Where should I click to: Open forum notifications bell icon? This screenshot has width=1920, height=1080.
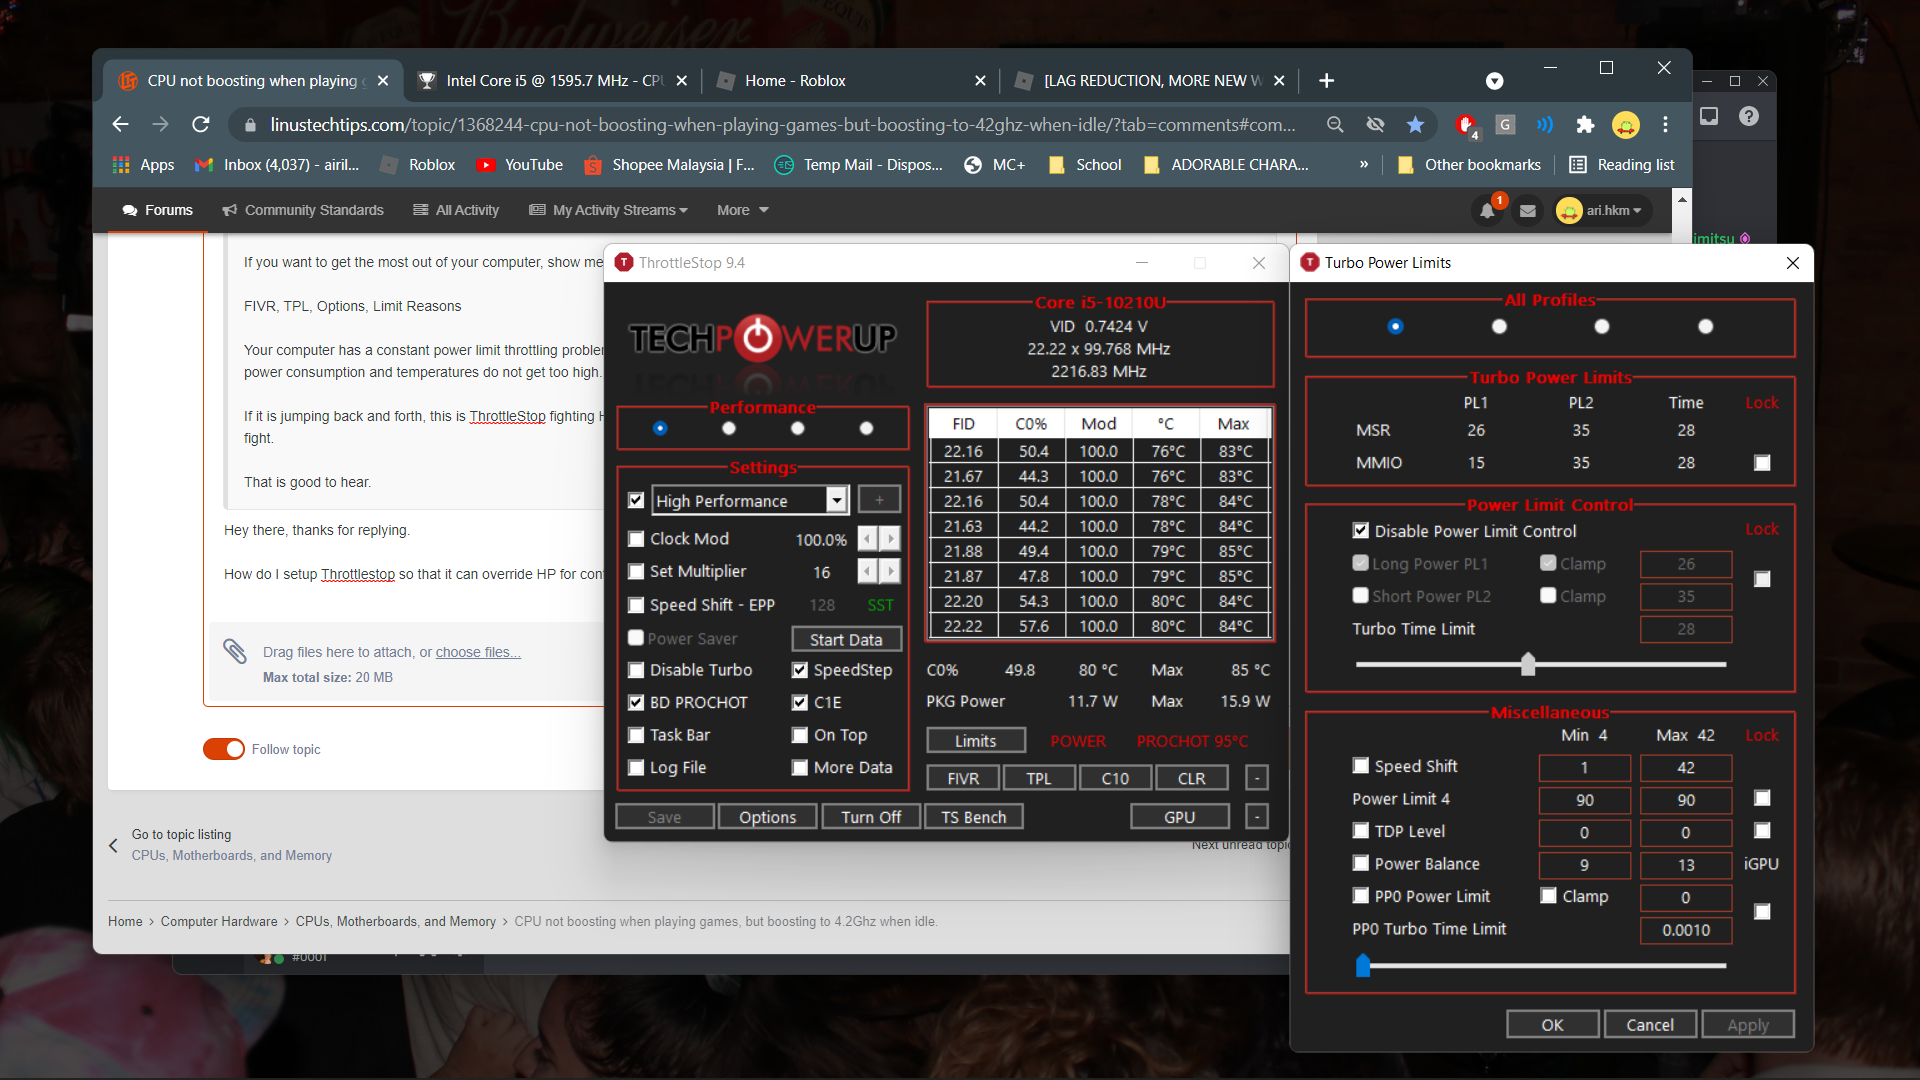tap(1487, 210)
